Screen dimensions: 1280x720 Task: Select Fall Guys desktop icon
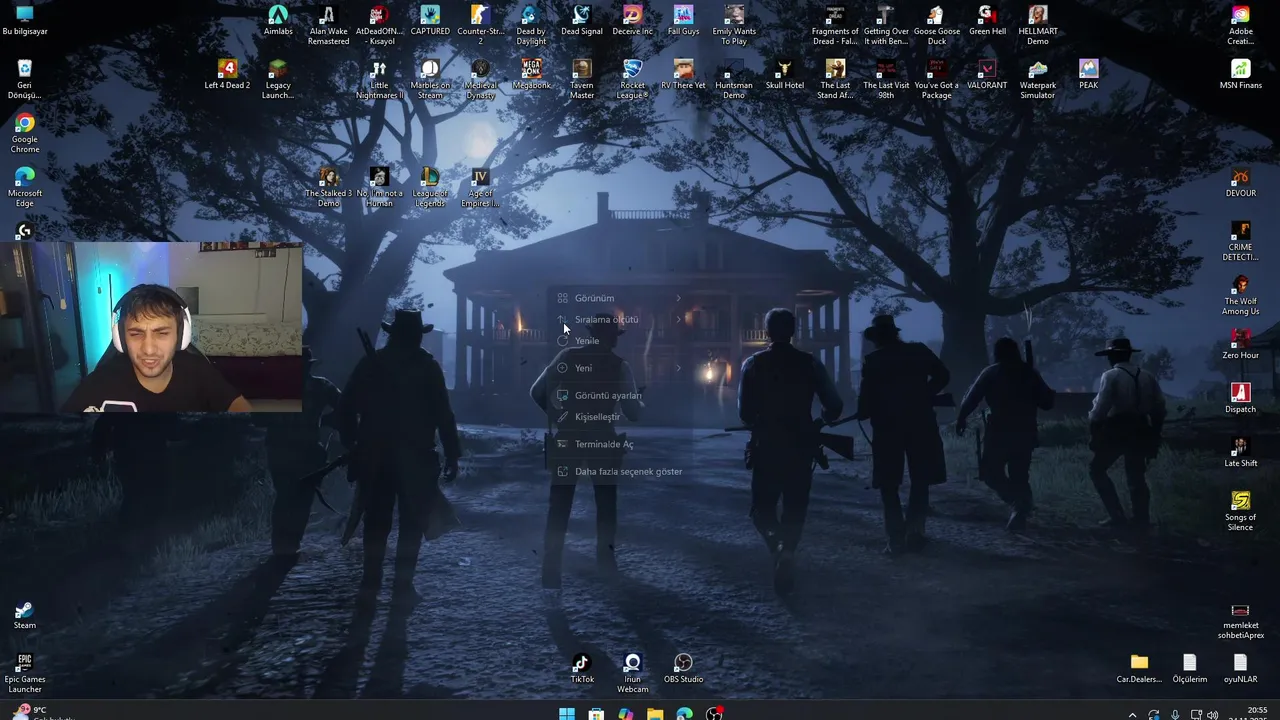[x=683, y=20]
